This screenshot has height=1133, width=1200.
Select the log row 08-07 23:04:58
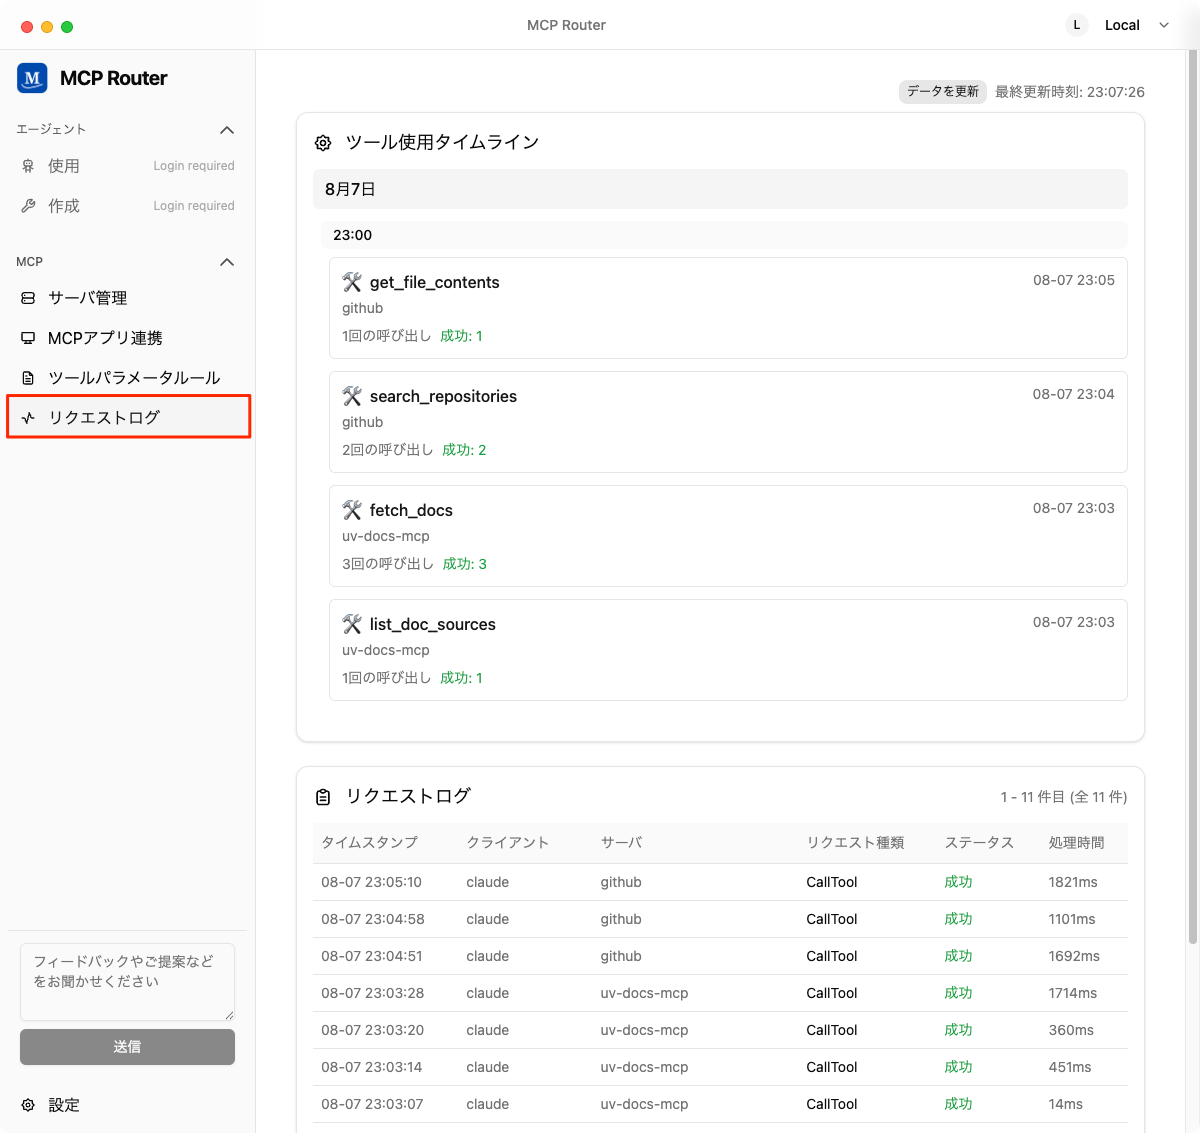click(720, 919)
